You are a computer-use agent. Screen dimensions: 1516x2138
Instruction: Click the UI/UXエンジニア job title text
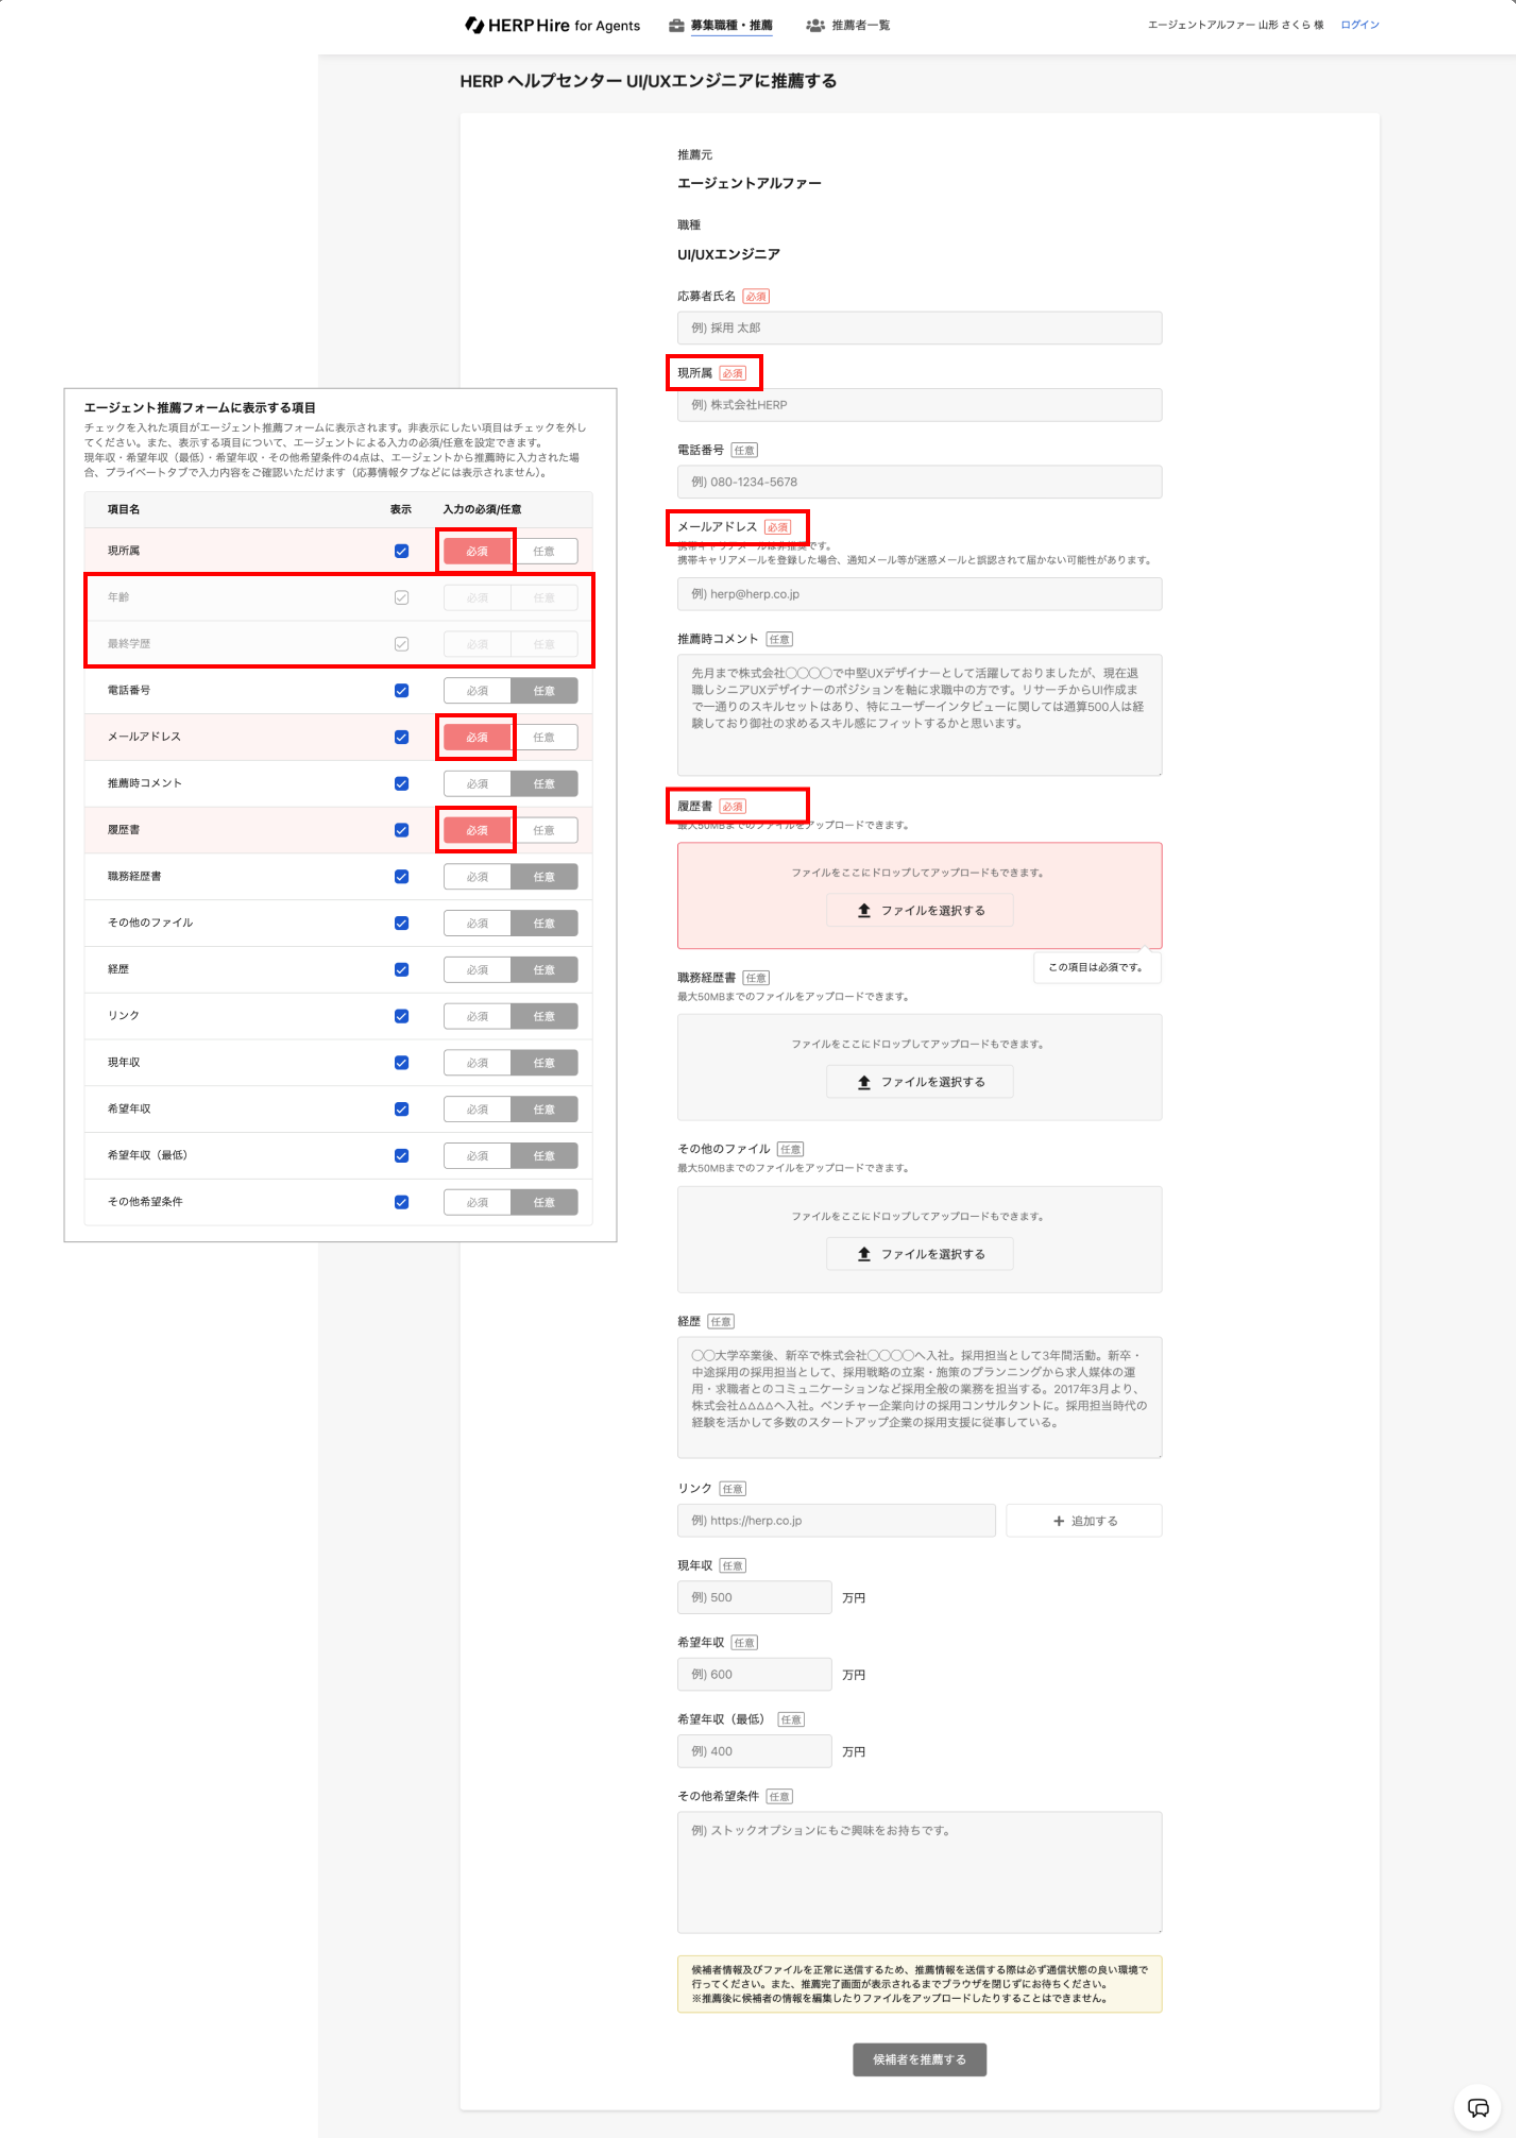click(729, 254)
